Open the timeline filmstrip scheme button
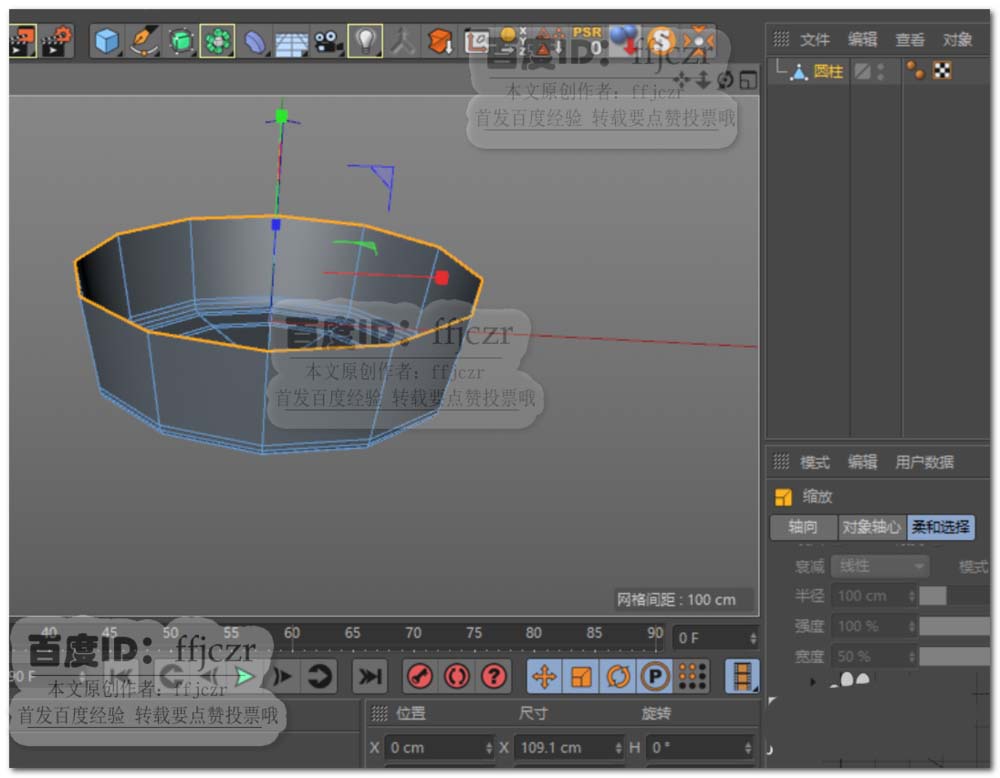This screenshot has height=778, width=1000. coord(742,676)
